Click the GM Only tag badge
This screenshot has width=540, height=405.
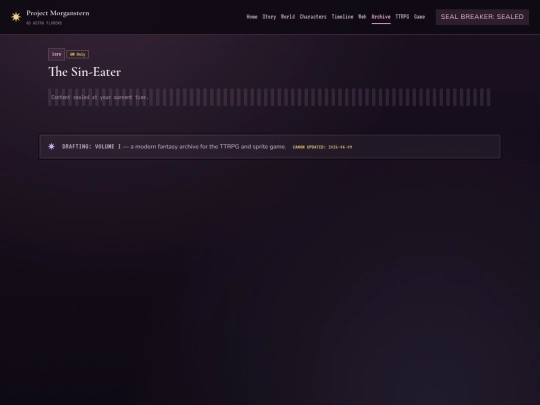point(77,54)
